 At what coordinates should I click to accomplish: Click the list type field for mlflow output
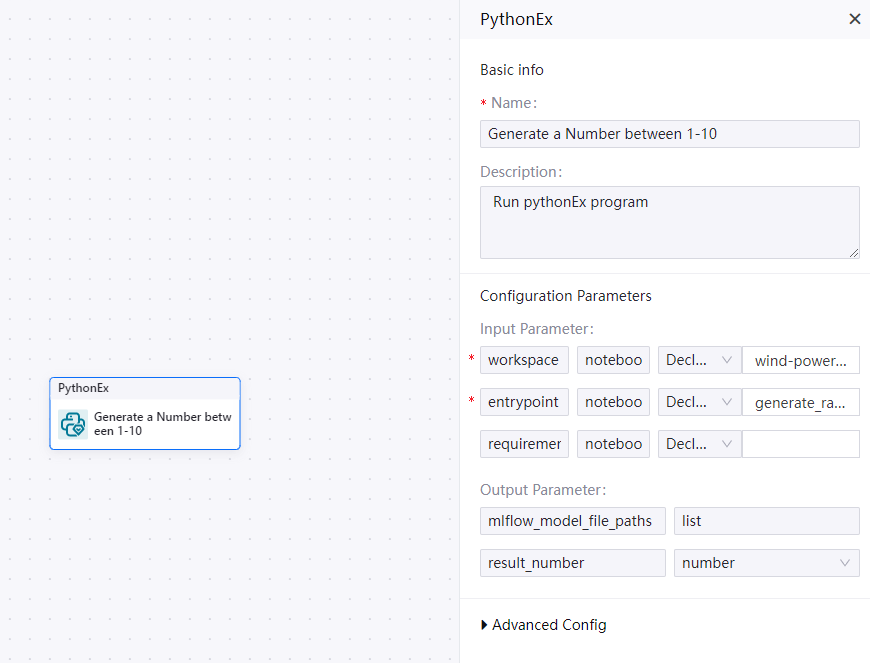click(x=766, y=521)
